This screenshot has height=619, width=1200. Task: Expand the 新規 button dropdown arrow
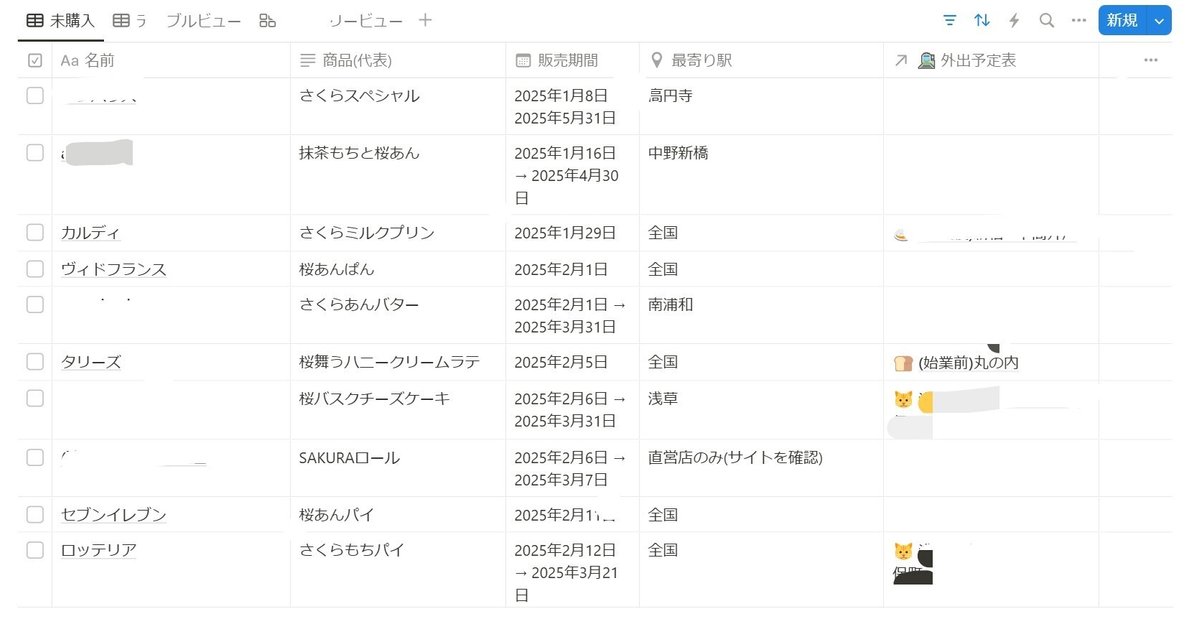1159,20
